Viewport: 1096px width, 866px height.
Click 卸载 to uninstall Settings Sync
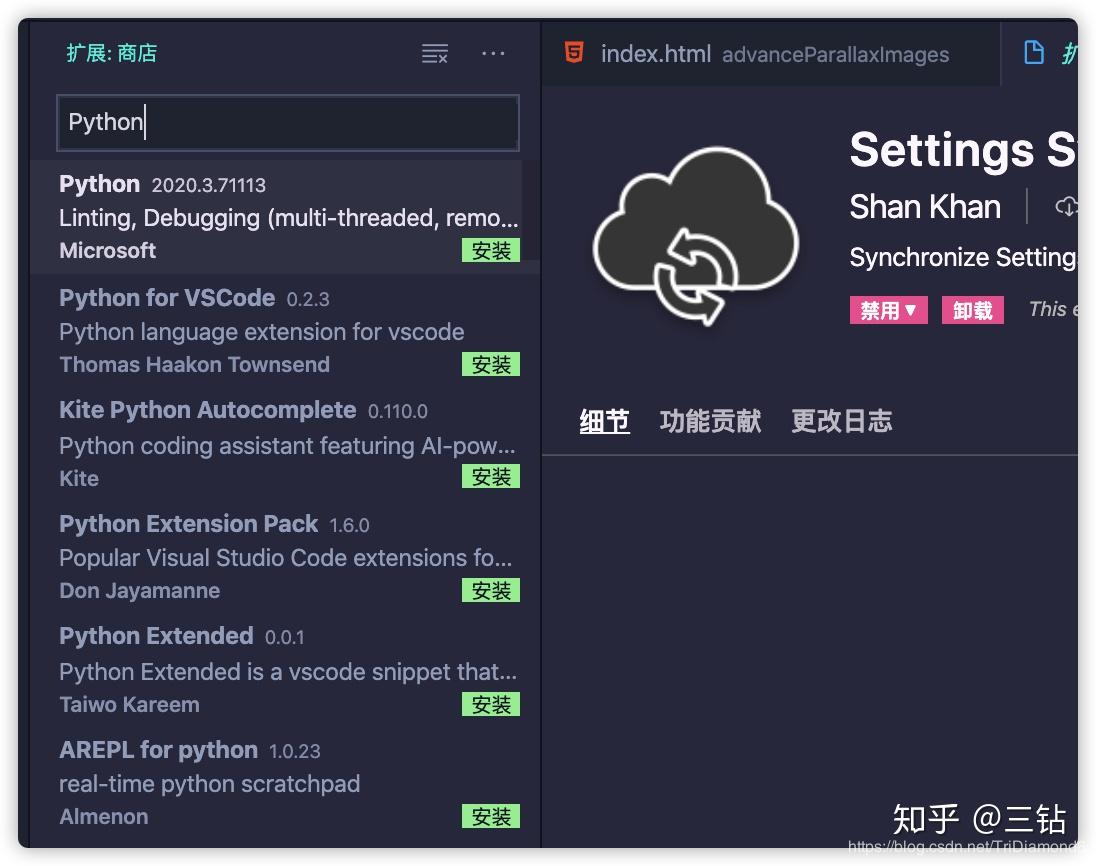[972, 309]
